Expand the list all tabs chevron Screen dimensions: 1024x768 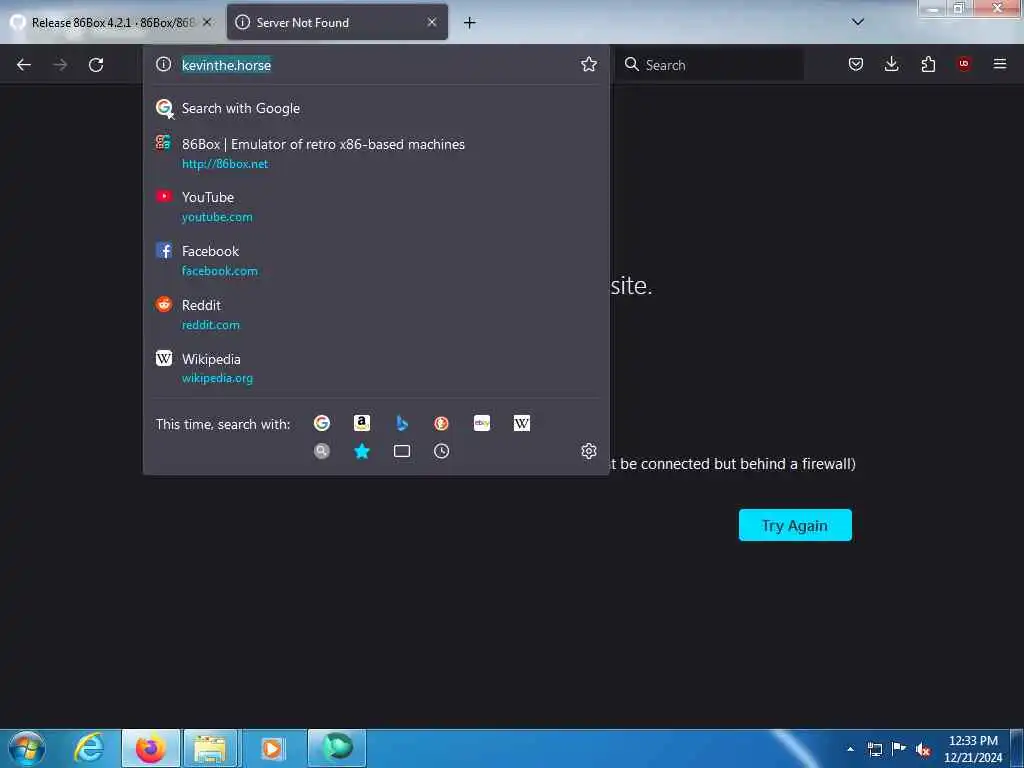tap(857, 22)
